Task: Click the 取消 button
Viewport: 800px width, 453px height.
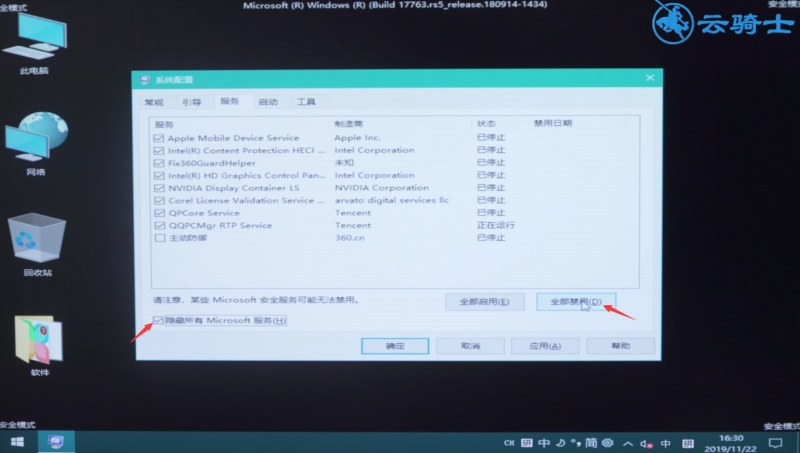Action: coord(470,346)
